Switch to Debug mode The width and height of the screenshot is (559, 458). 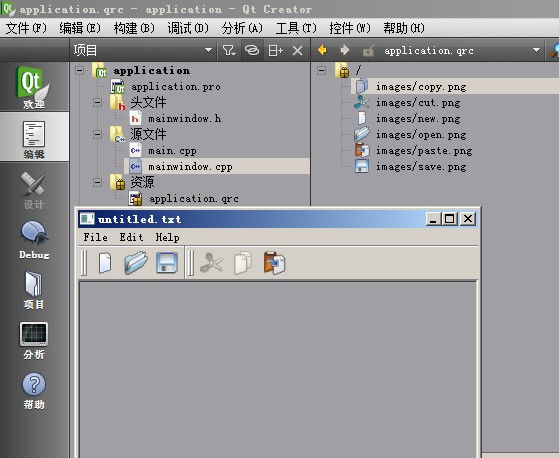[34, 240]
